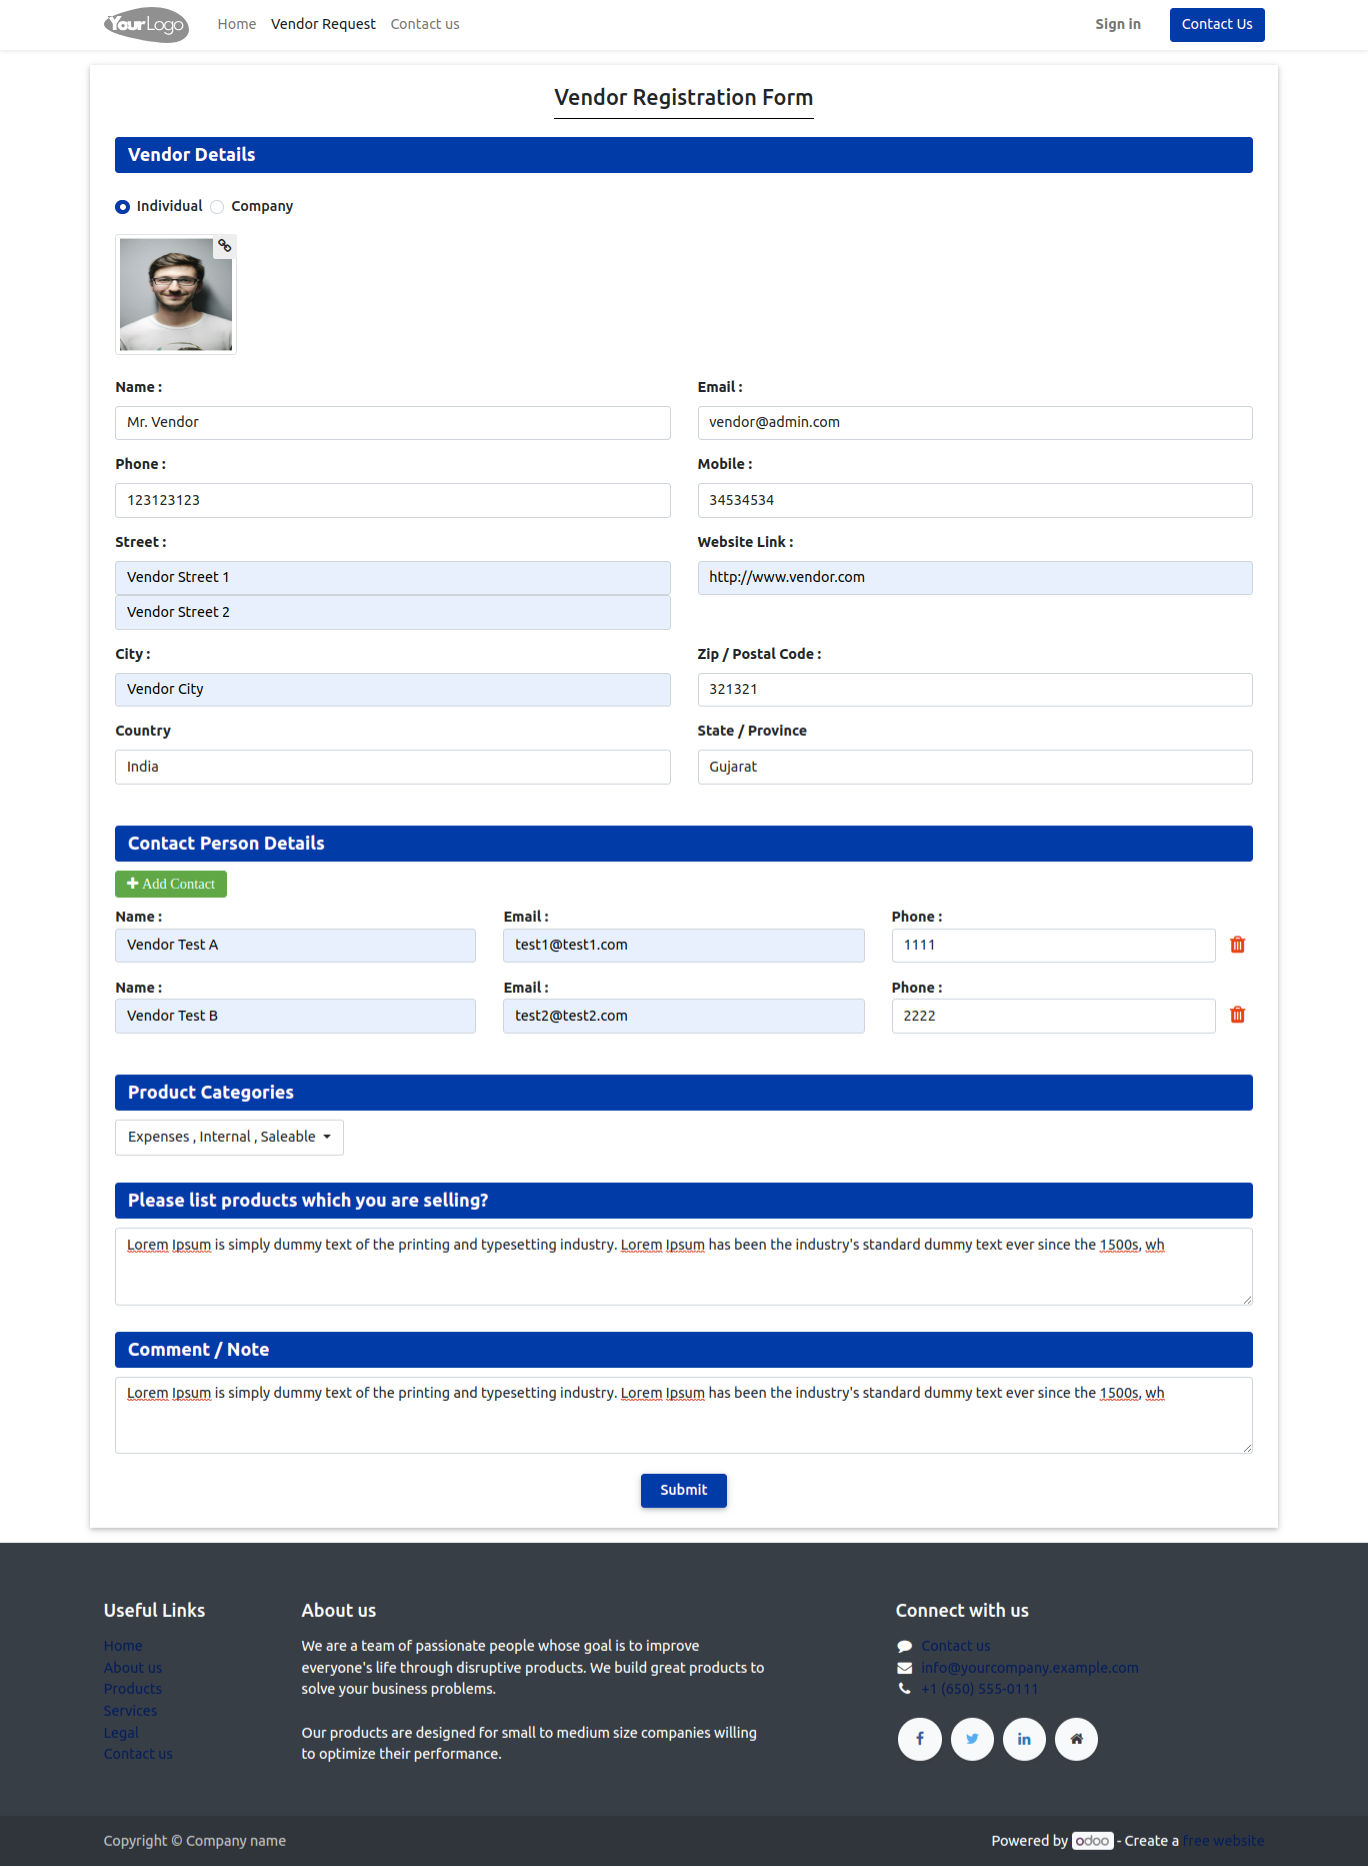Click the chat bubble icon in footer

pos(905,1646)
